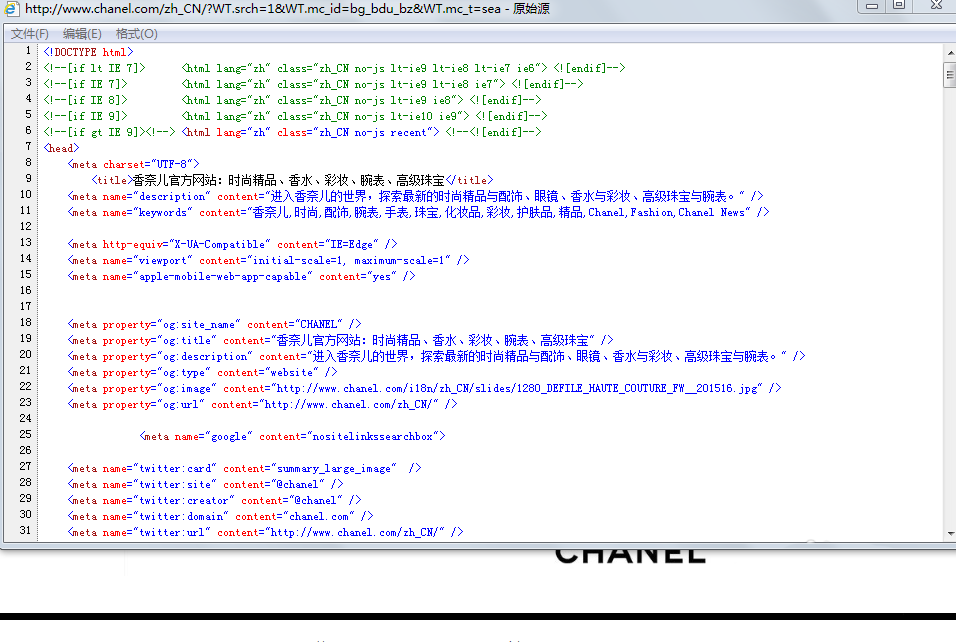Click the [if lt IE 7] comment line
The height and width of the screenshot is (642, 956).
pyautogui.click(x=334, y=68)
